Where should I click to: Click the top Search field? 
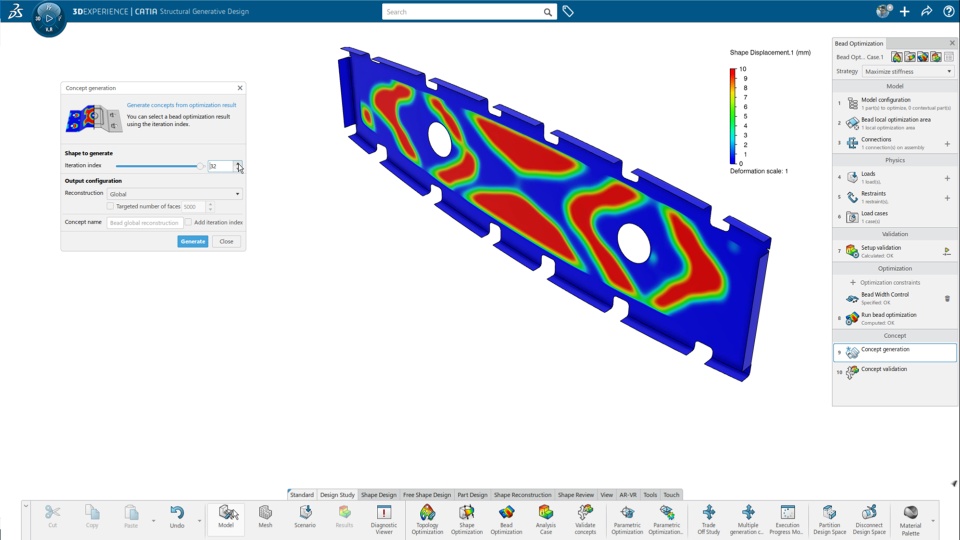[x=463, y=12]
